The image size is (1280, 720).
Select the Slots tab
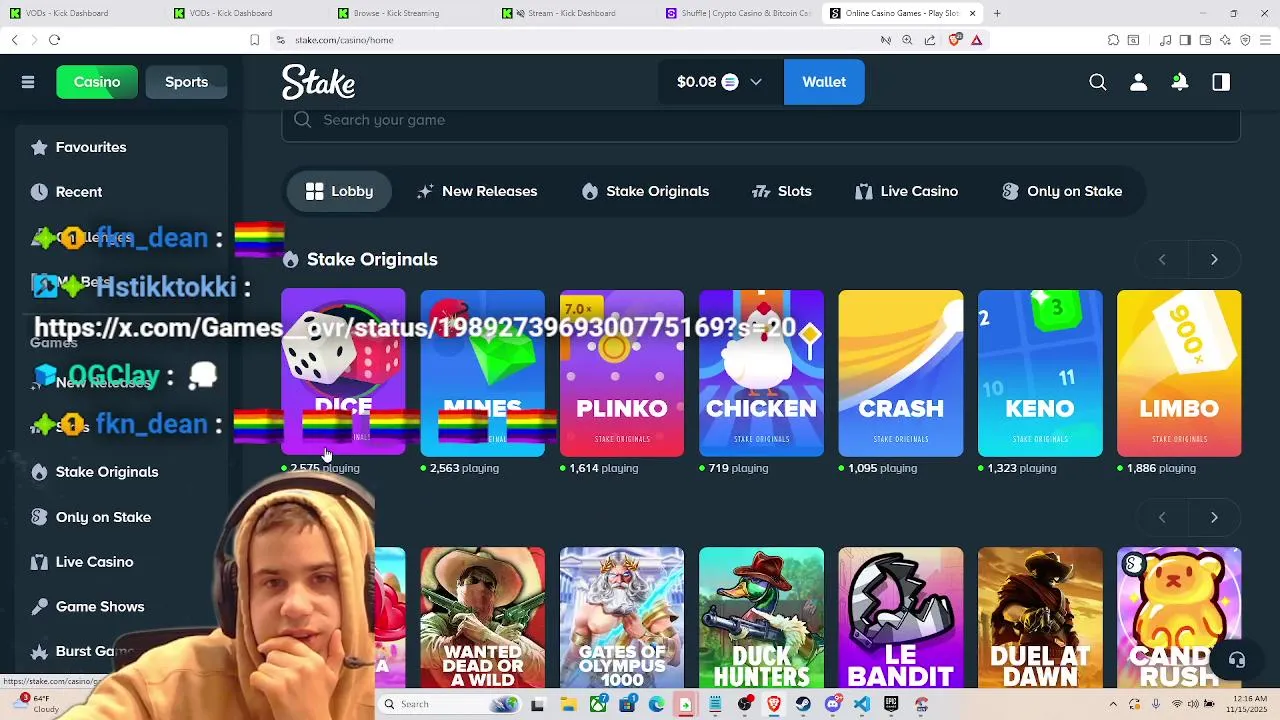point(781,191)
